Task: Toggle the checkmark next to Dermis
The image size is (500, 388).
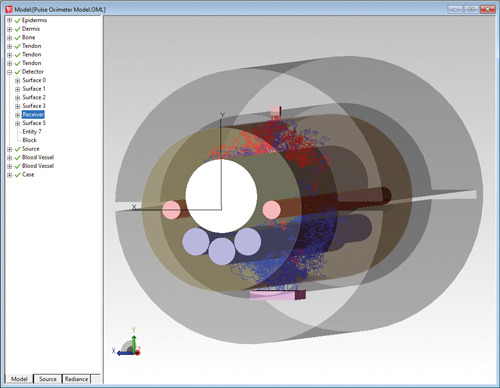Action: 18,29
